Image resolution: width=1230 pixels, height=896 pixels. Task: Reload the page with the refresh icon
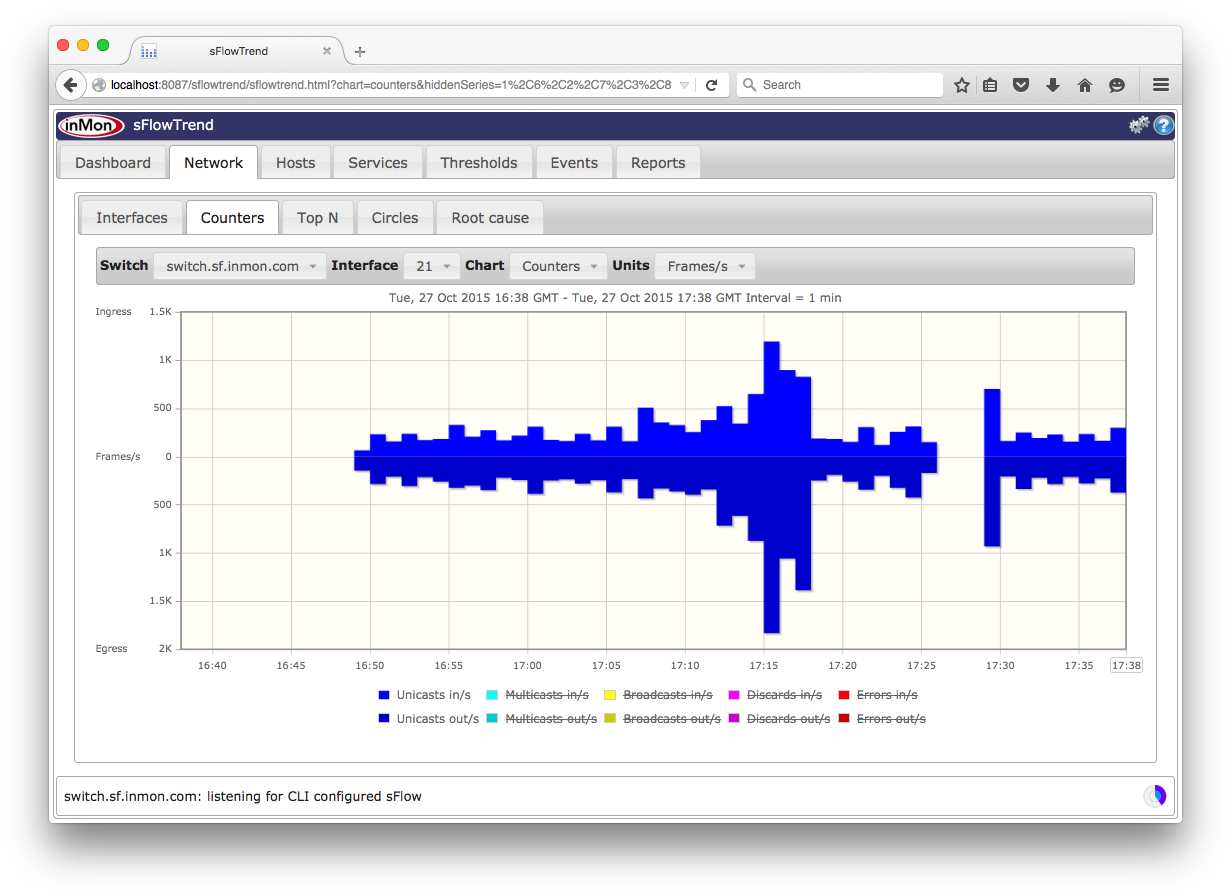711,85
